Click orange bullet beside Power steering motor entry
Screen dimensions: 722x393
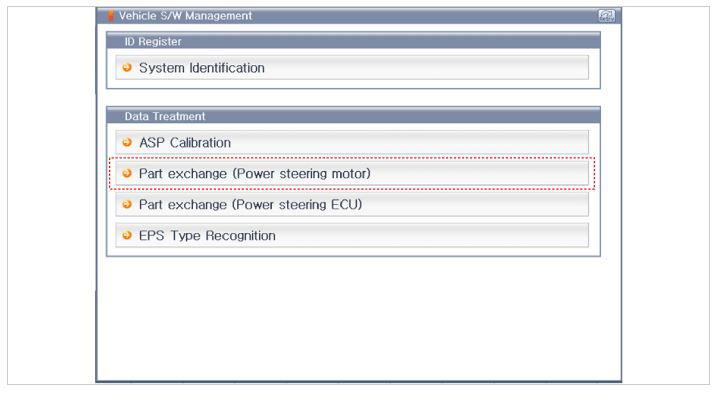127,173
